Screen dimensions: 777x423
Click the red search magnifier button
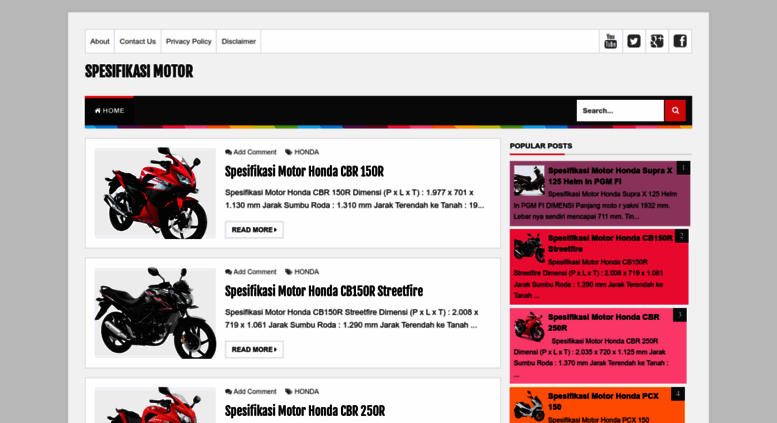675,110
